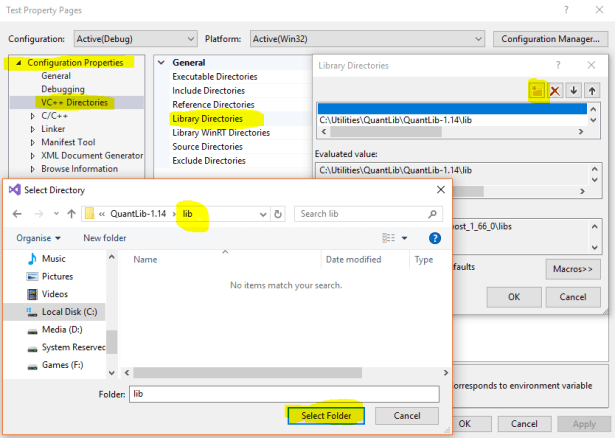Open Organise menu
This screenshot has width=615, height=438.
point(38,238)
